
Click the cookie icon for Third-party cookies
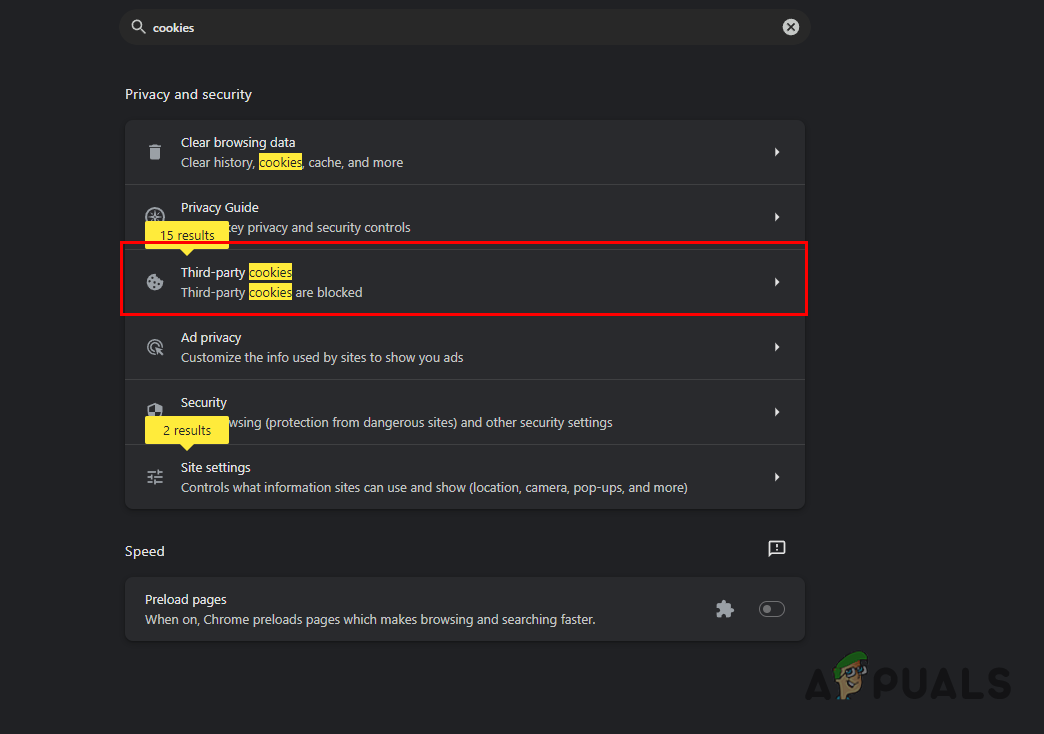tap(155, 282)
